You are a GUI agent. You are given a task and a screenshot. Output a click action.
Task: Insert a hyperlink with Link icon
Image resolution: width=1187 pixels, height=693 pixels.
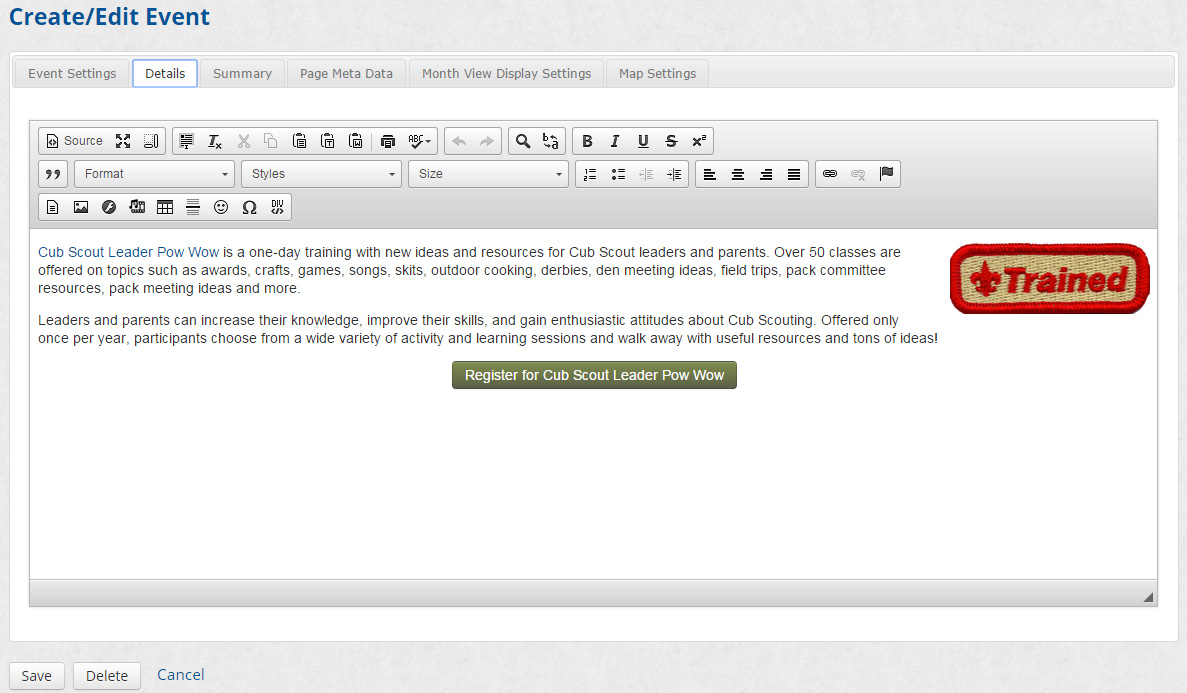pyautogui.click(x=830, y=174)
